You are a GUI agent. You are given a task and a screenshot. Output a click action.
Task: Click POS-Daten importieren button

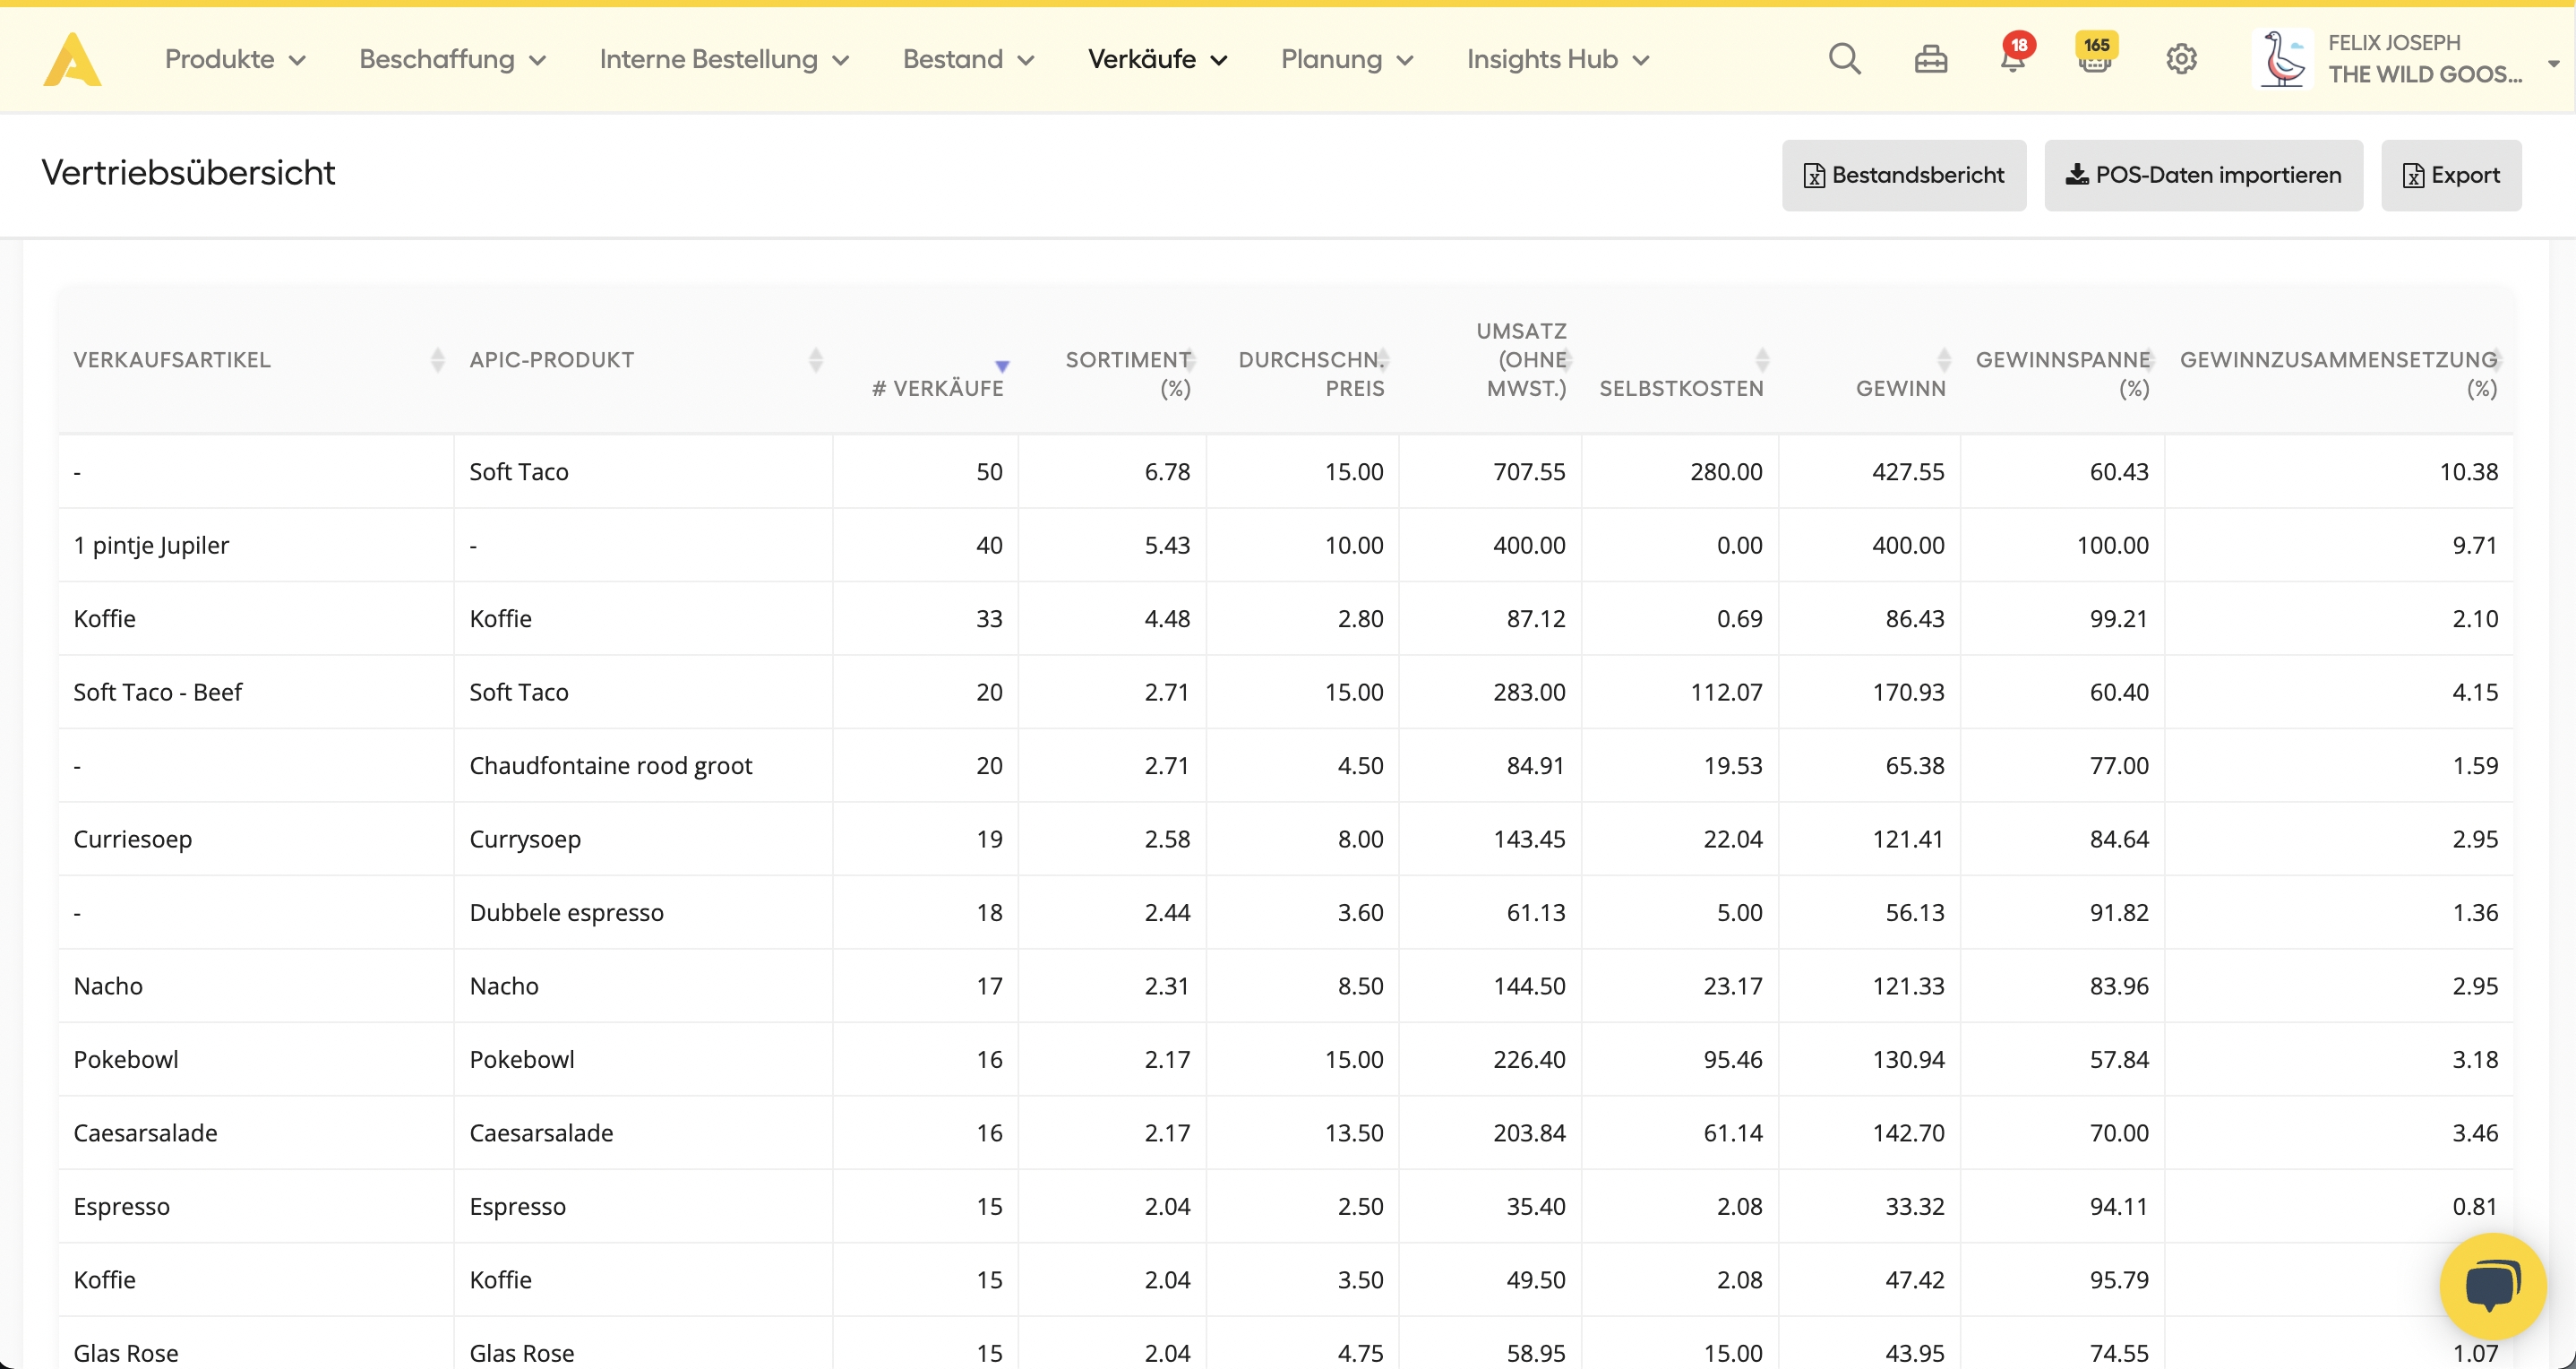click(2203, 176)
